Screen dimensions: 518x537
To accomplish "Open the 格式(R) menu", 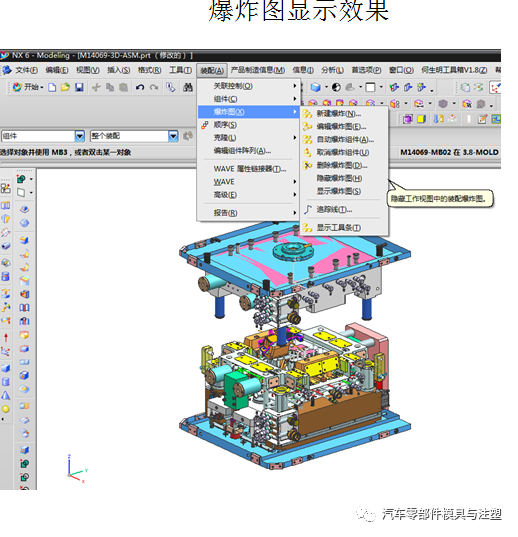I will coord(150,70).
